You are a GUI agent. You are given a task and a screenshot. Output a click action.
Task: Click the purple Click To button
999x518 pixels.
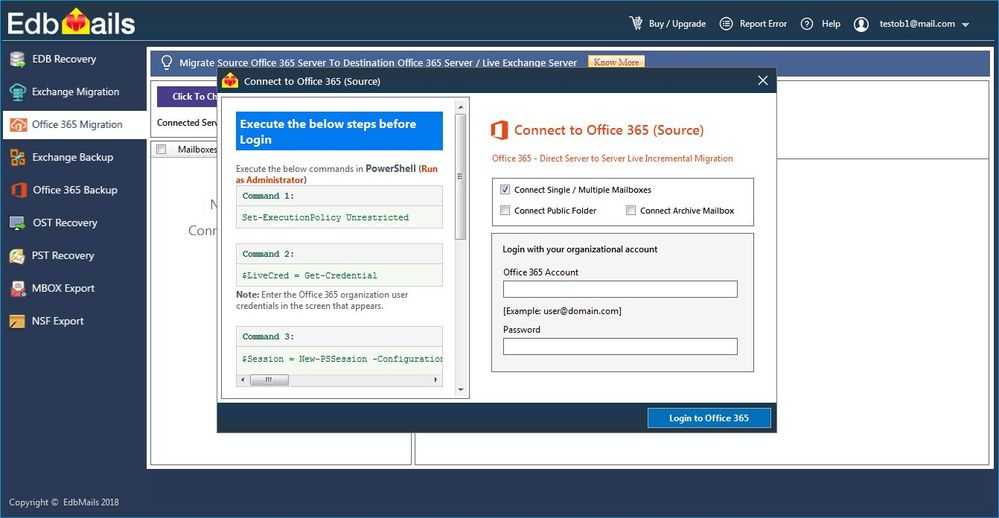(187, 96)
